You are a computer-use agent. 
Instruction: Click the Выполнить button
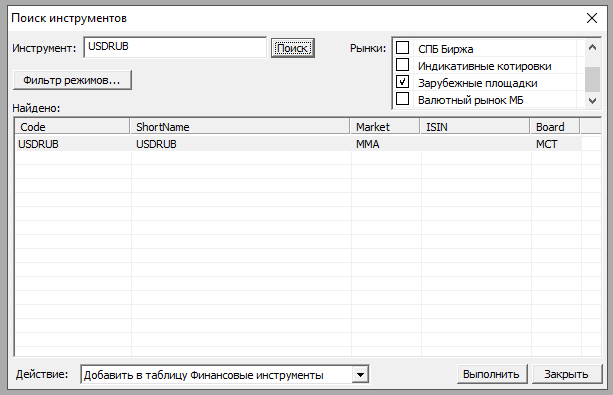492,374
